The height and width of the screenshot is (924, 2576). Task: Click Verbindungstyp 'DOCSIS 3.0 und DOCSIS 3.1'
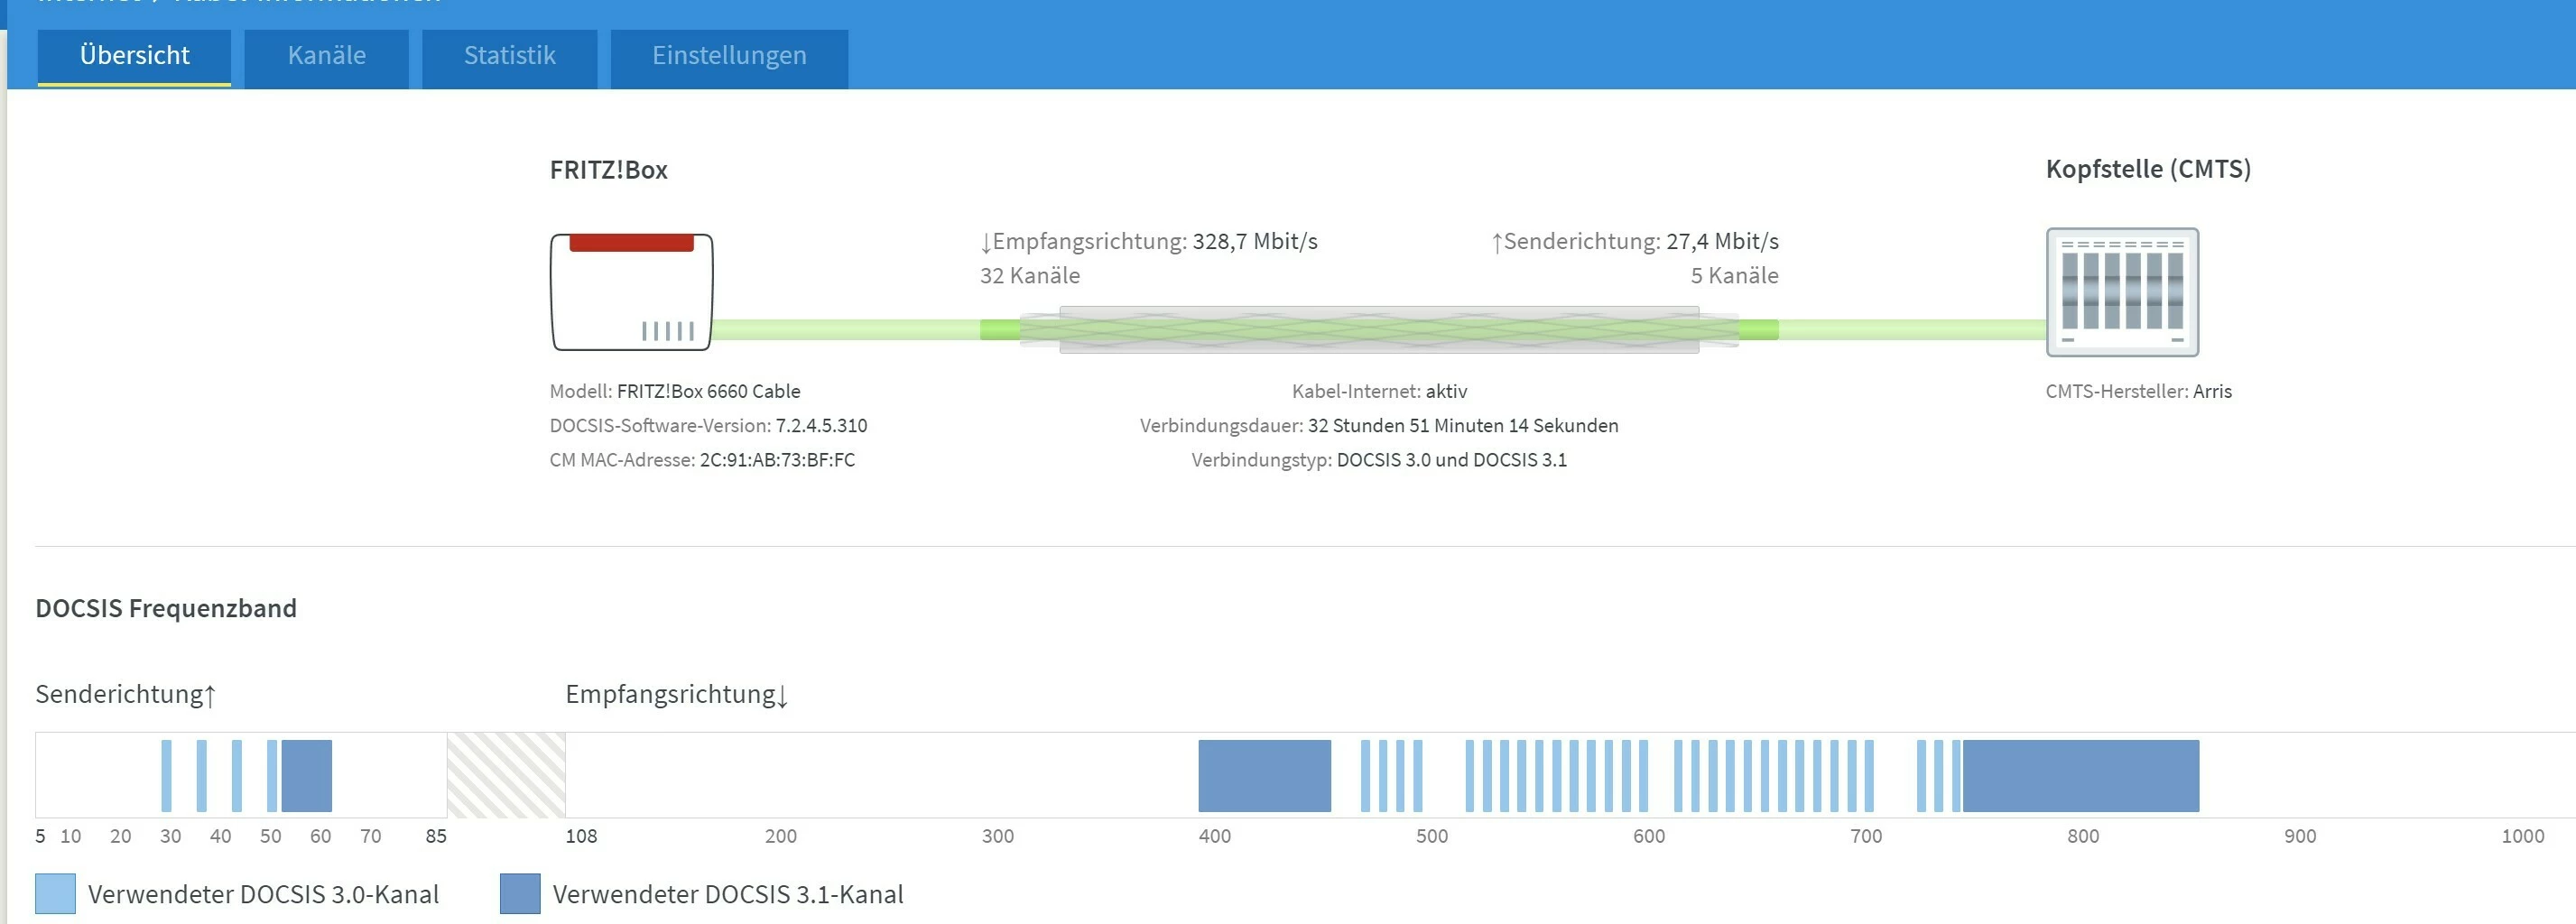1452,460
